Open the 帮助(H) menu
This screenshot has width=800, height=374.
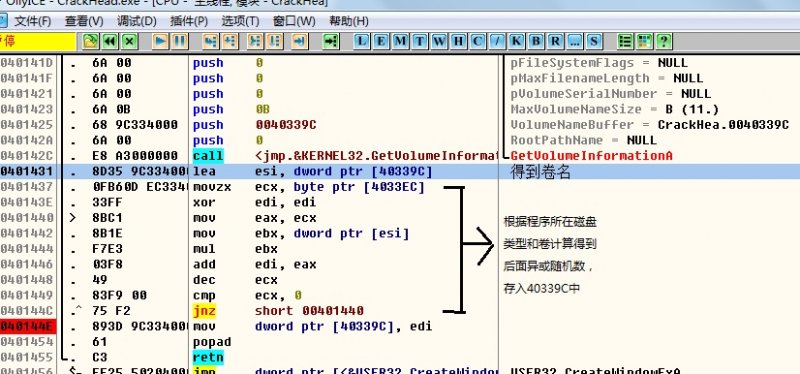coord(348,21)
